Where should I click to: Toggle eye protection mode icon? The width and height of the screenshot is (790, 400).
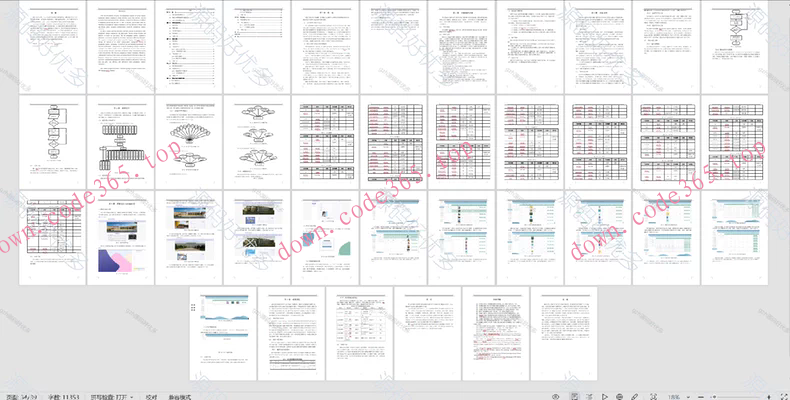point(556,397)
